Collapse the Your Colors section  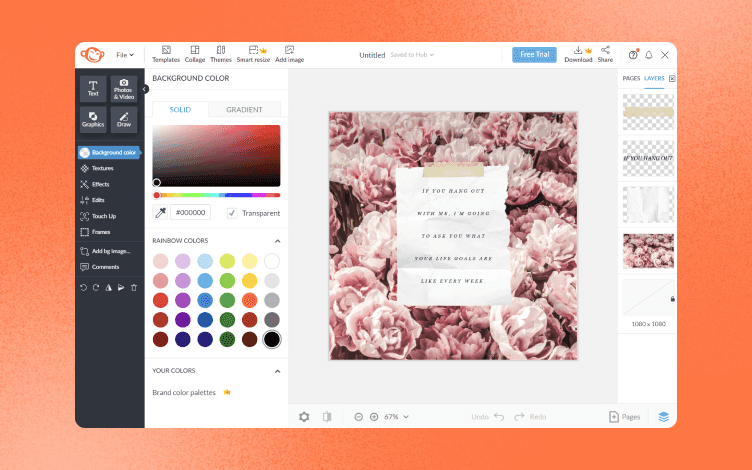tap(277, 371)
